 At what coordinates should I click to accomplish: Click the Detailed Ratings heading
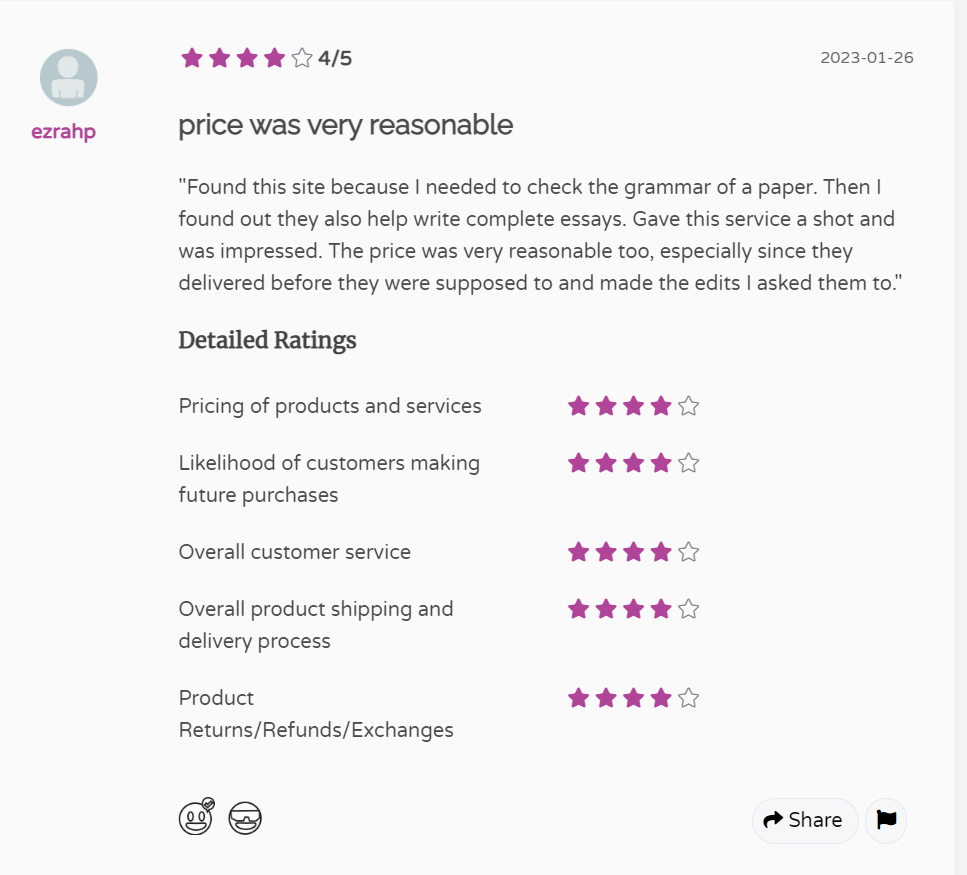point(267,341)
